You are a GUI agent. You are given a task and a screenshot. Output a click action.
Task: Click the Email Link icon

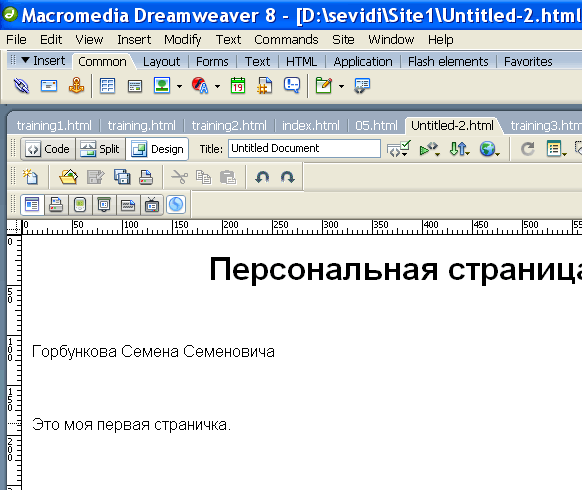(x=49, y=86)
